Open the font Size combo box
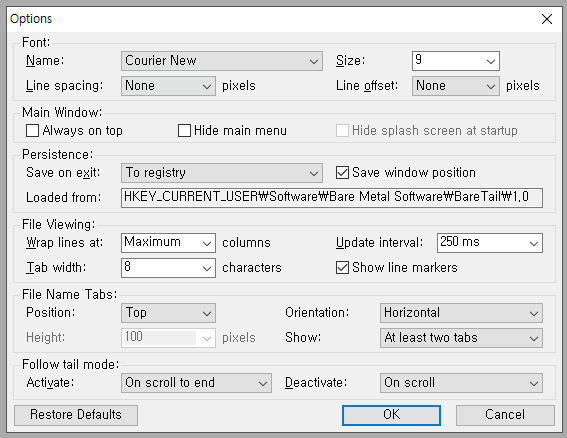 pyautogui.click(x=456, y=61)
